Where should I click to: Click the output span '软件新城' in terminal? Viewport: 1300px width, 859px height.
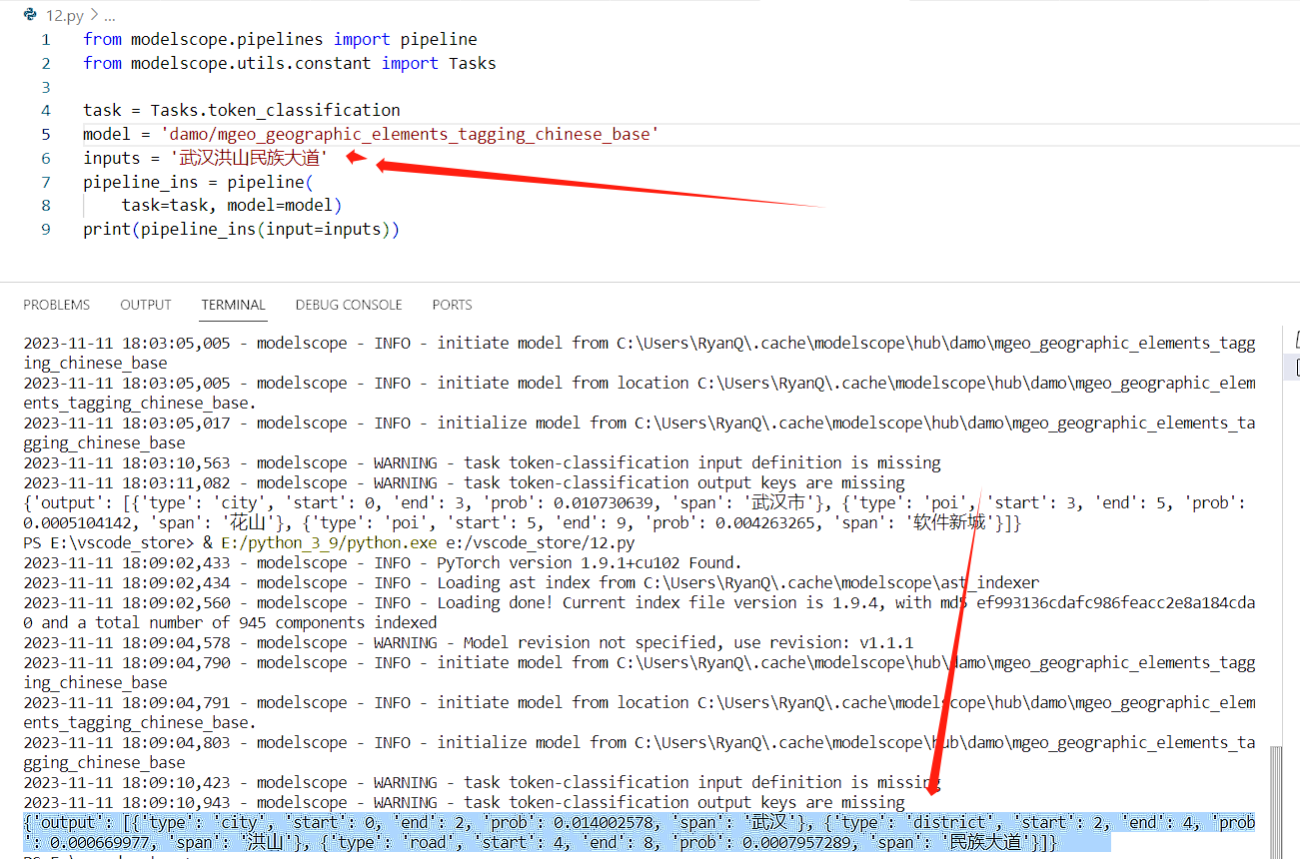(950, 523)
